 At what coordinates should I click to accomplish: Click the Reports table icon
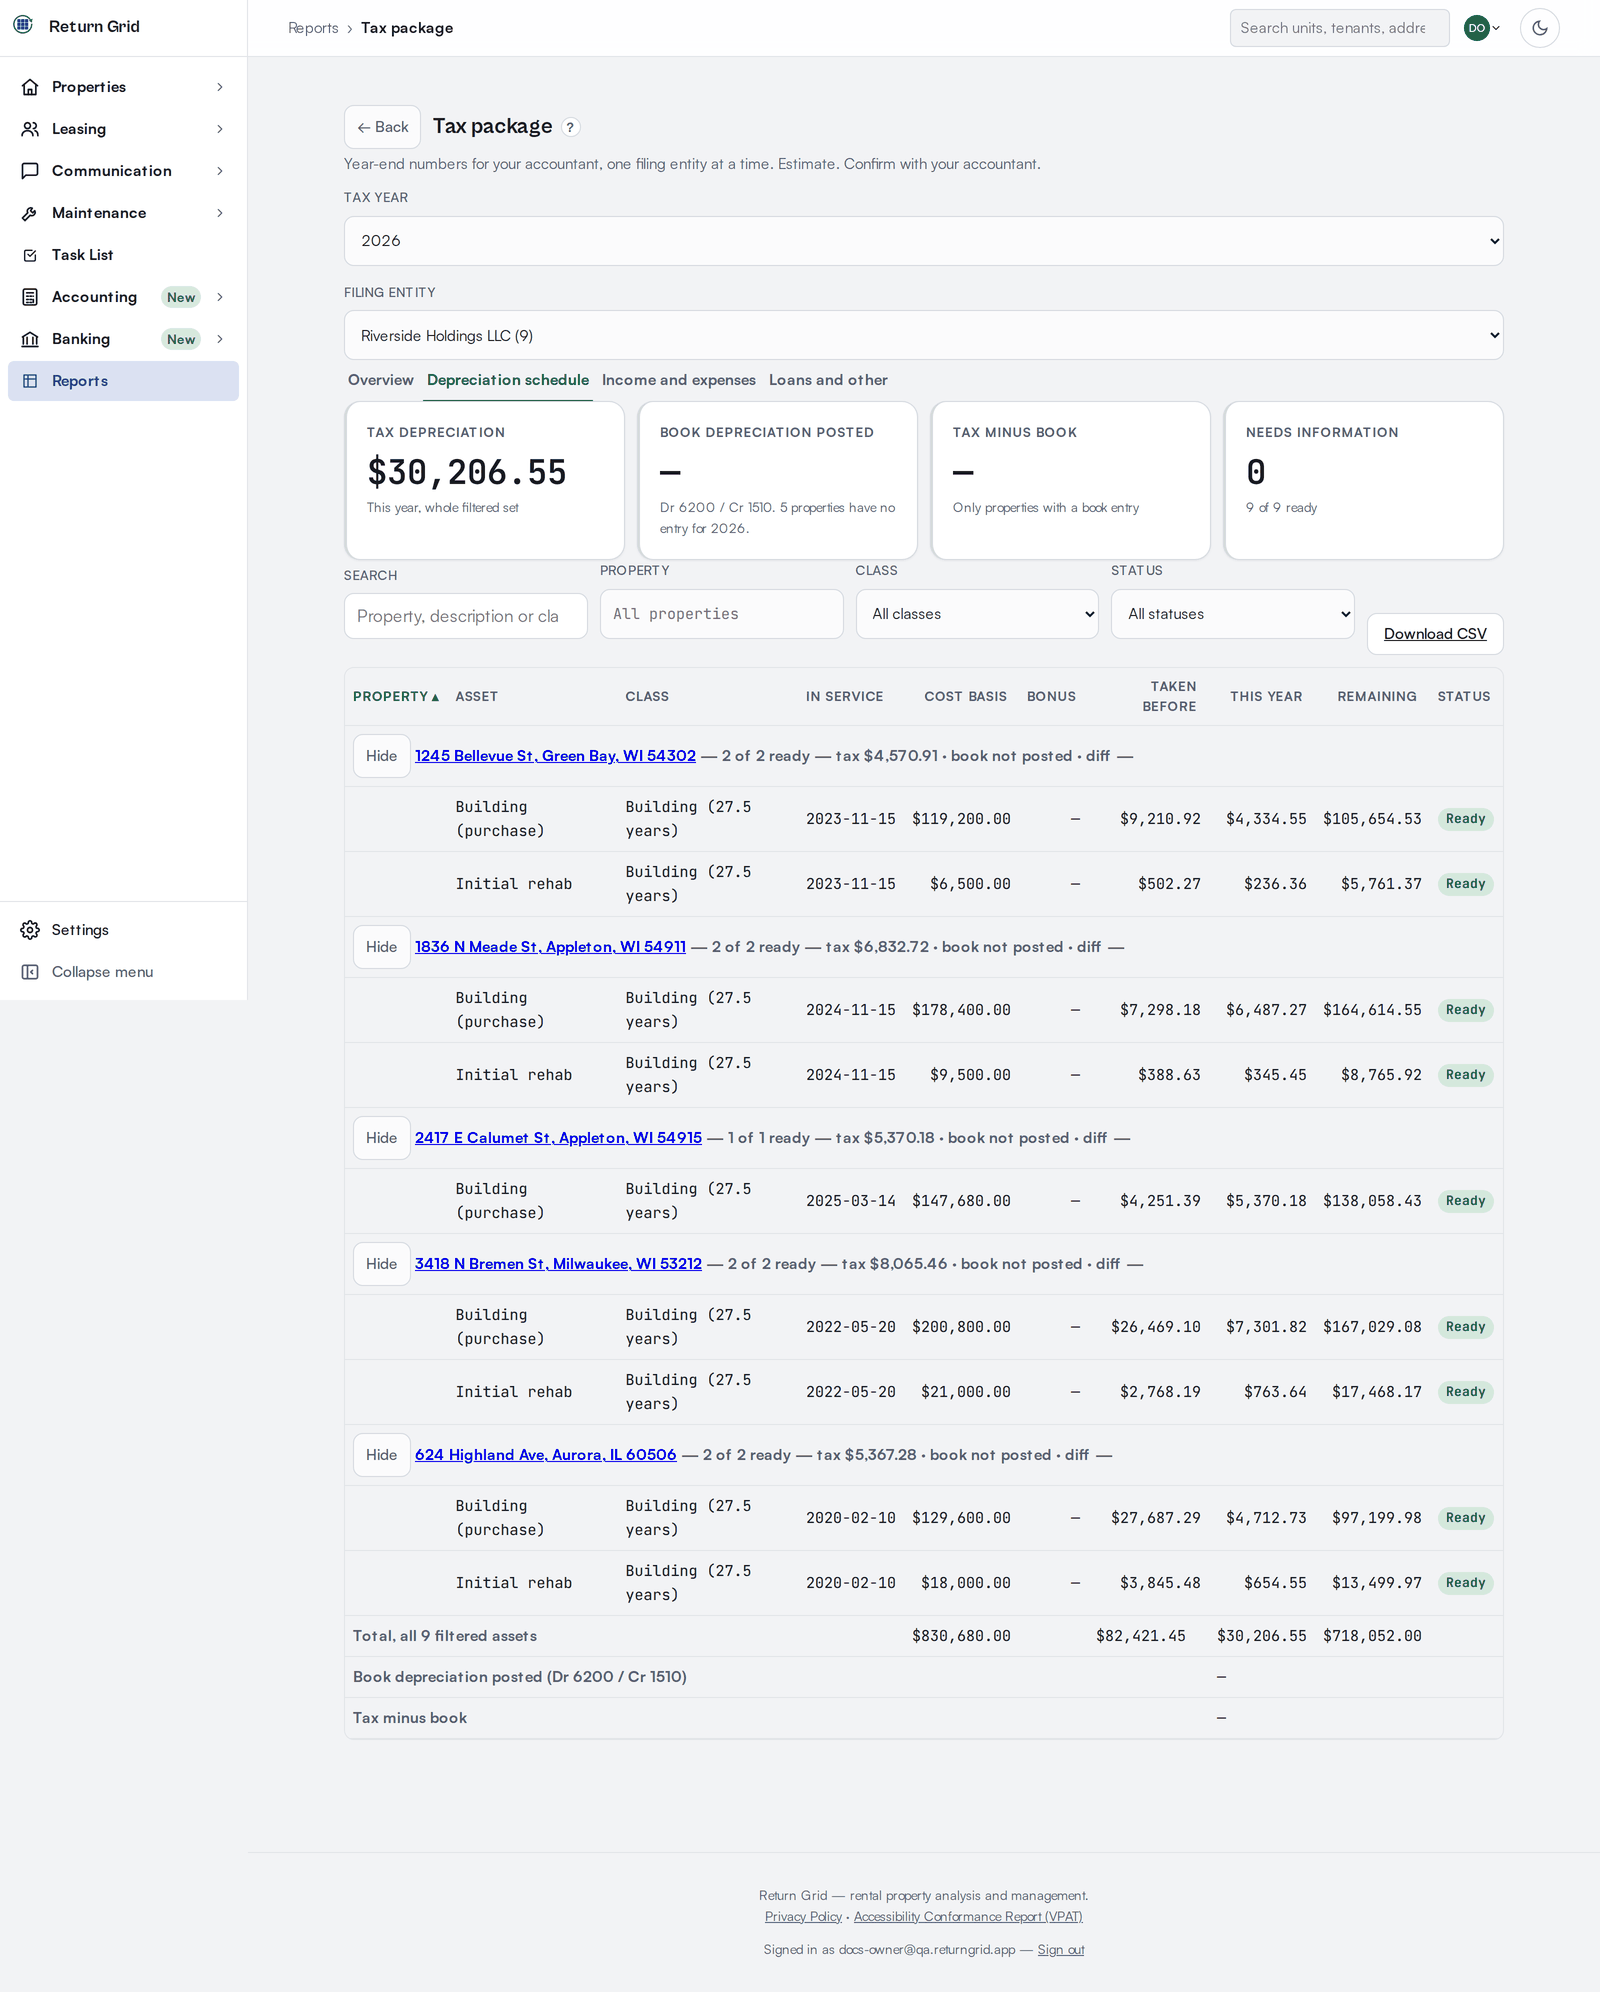[30, 381]
